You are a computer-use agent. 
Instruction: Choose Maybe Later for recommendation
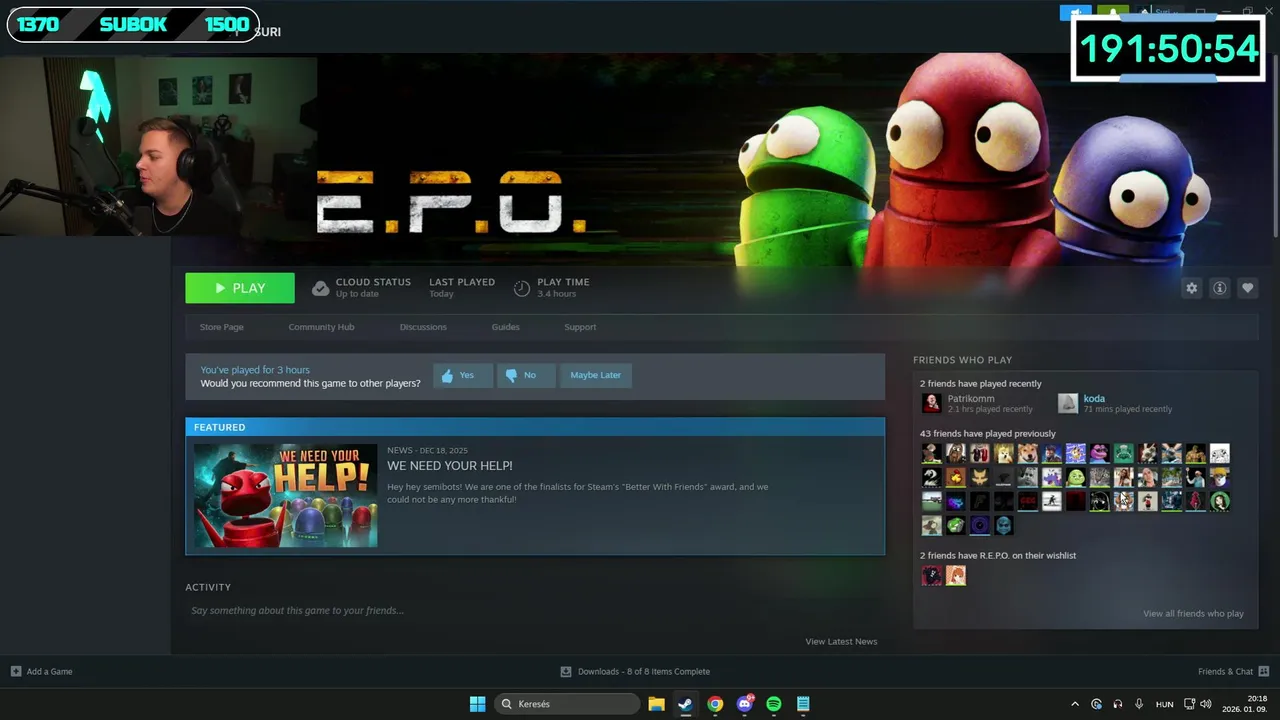(596, 375)
